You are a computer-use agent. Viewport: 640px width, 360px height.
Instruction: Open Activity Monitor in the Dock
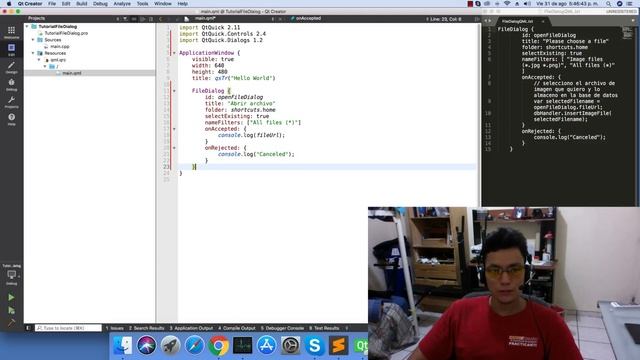(x=242, y=345)
